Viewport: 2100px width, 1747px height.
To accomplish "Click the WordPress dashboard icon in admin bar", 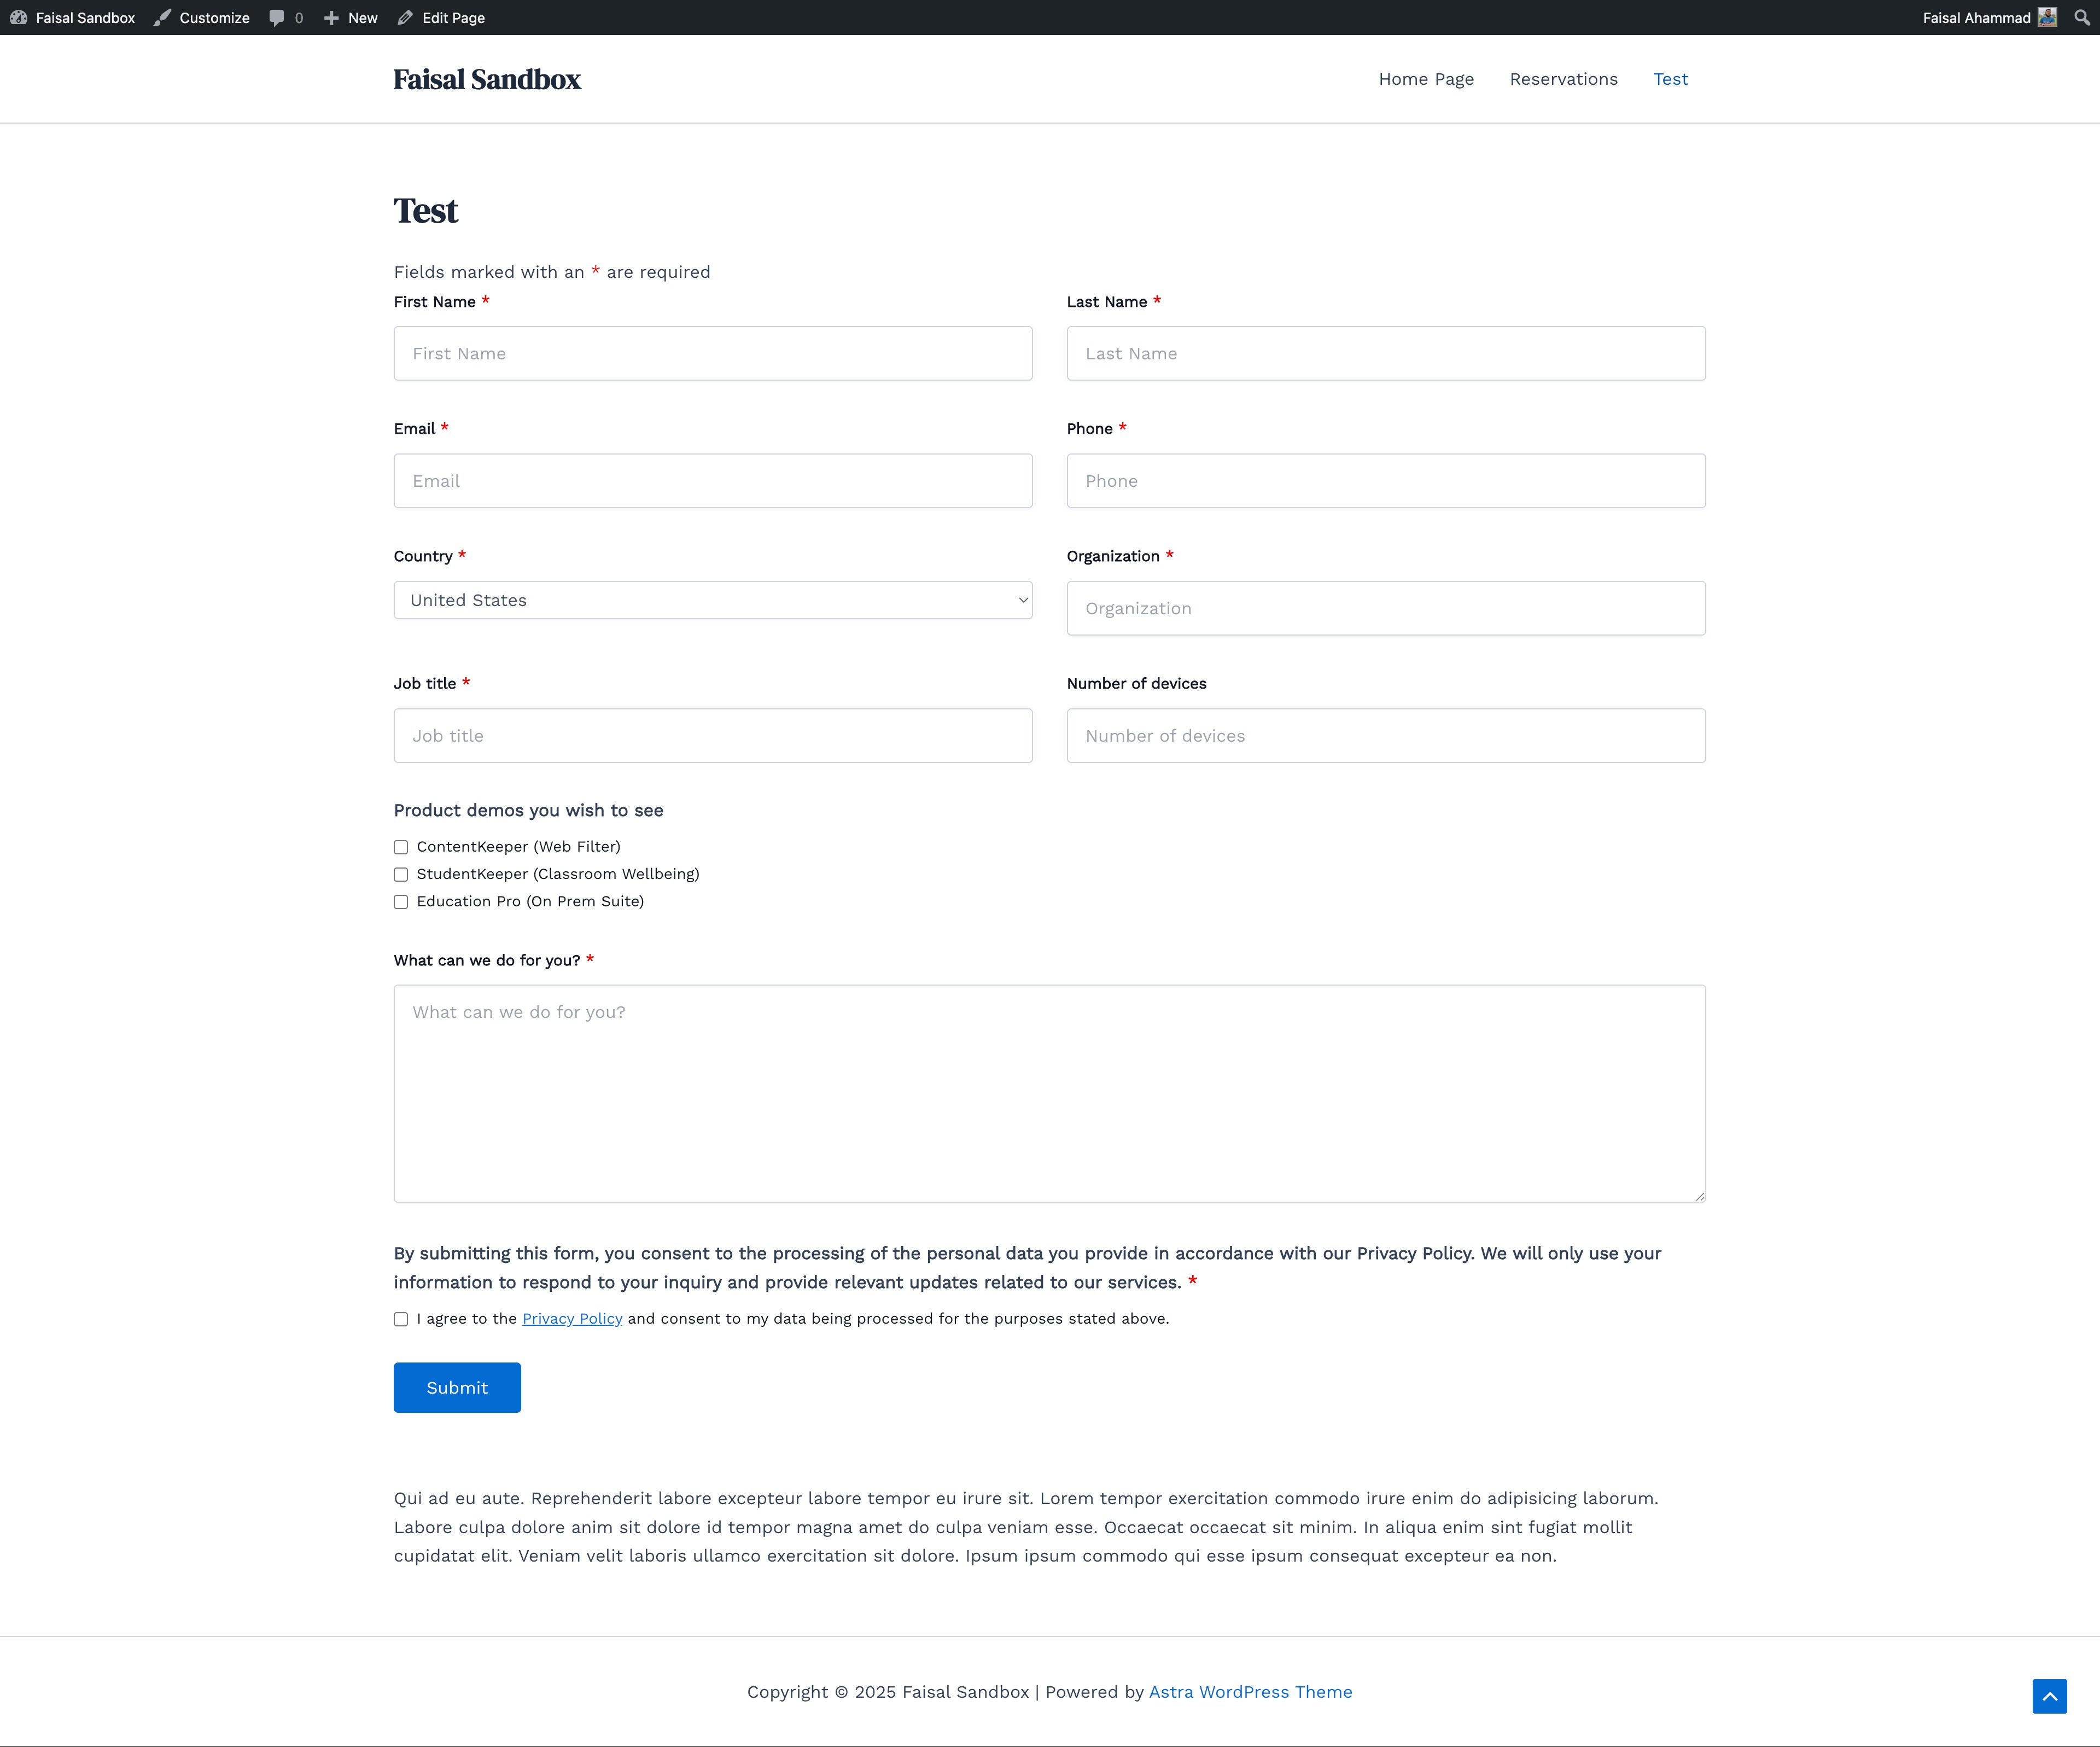I will click(18, 18).
